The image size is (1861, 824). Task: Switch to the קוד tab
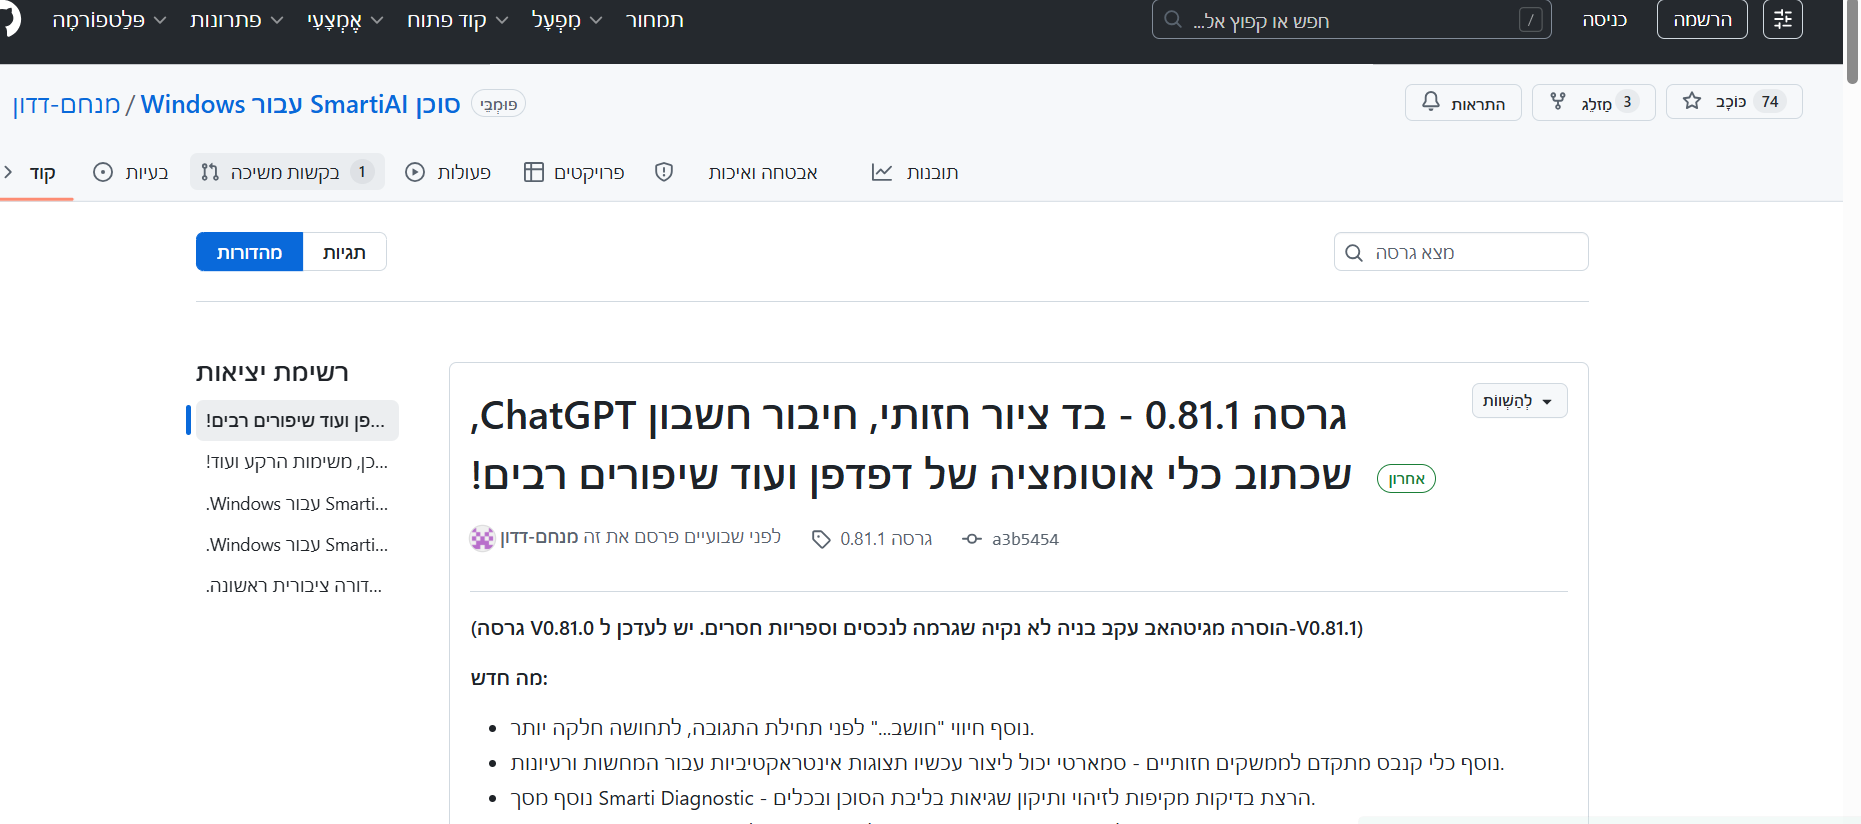(42, 173)
